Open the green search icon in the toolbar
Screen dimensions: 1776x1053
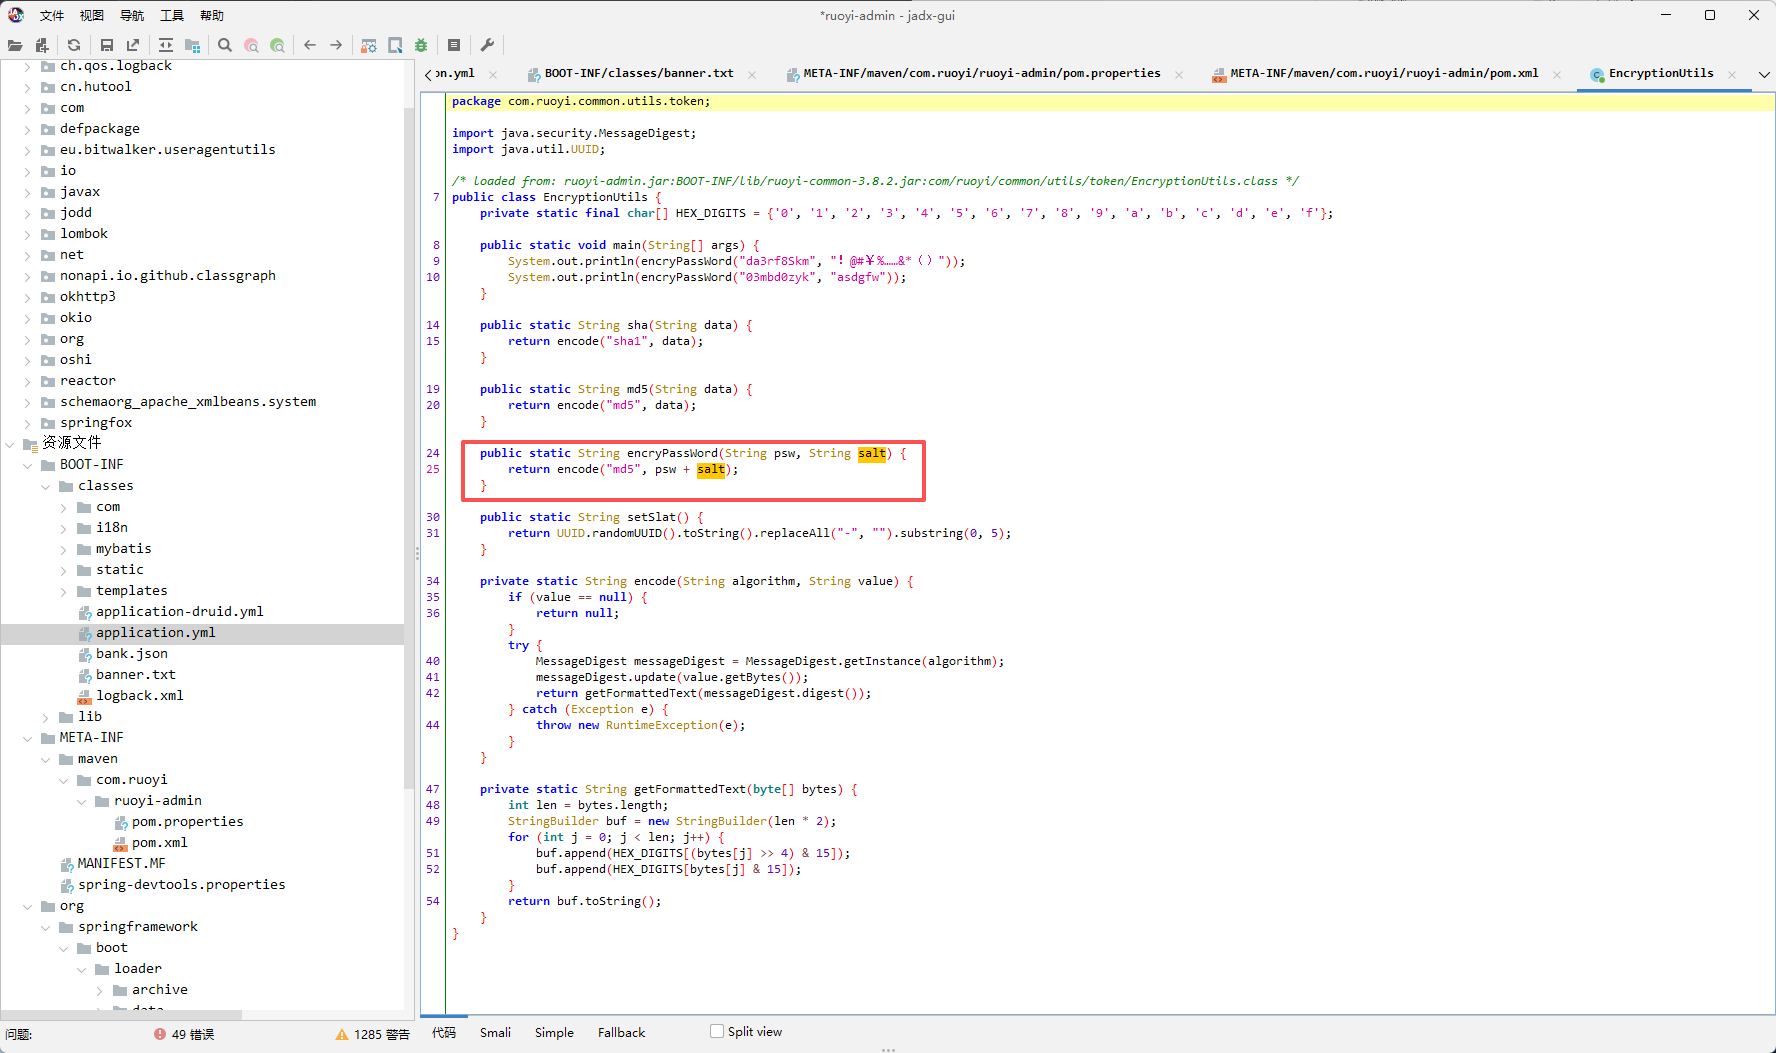pyautogui.click(x=277, y=45)
